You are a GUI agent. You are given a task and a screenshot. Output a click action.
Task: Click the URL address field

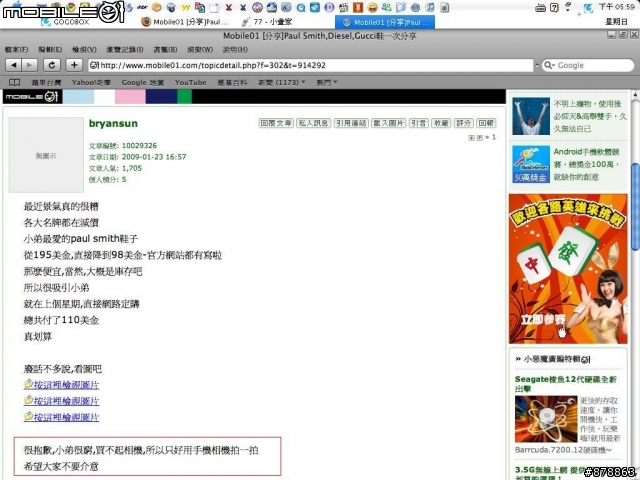pos(311,65)
